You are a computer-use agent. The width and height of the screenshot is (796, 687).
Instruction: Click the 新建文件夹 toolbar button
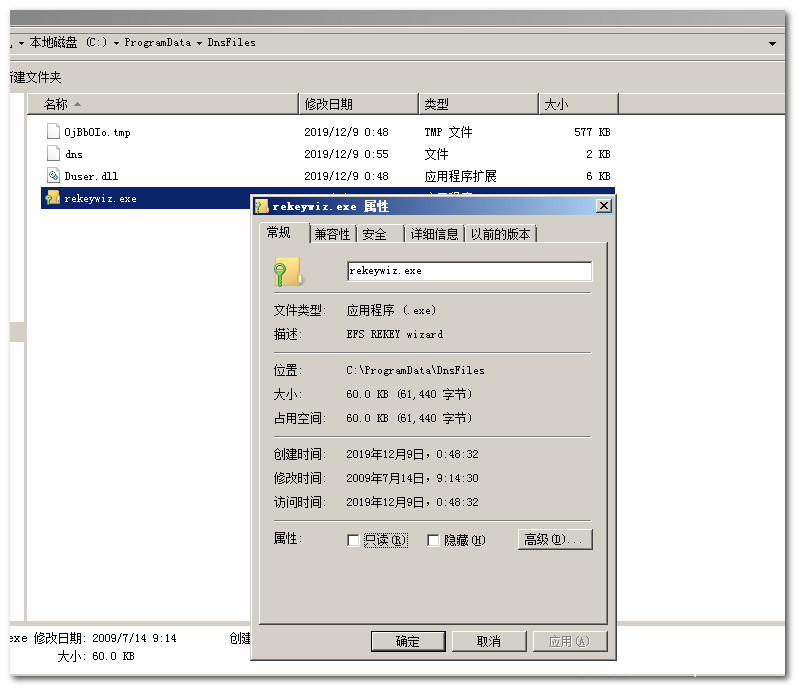point(36,77)
